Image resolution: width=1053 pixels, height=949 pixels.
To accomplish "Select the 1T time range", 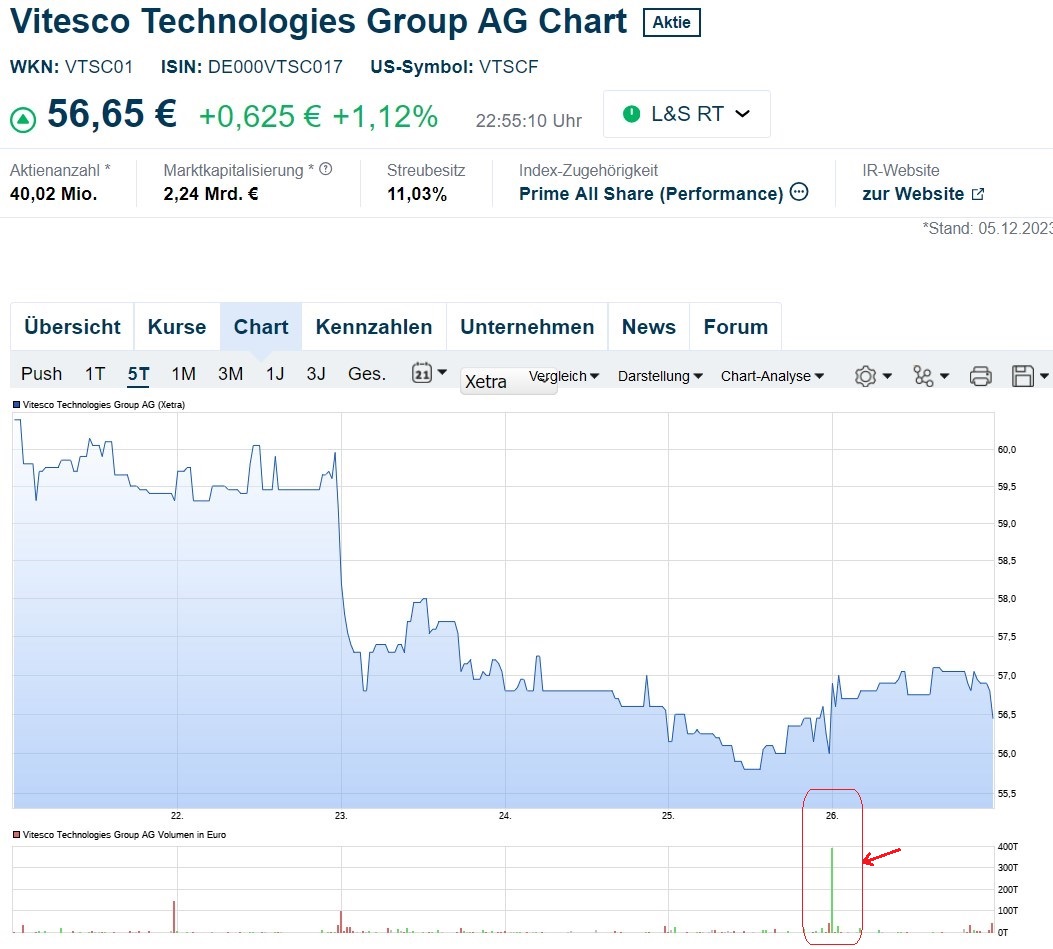I will click(x=95, y=373).
